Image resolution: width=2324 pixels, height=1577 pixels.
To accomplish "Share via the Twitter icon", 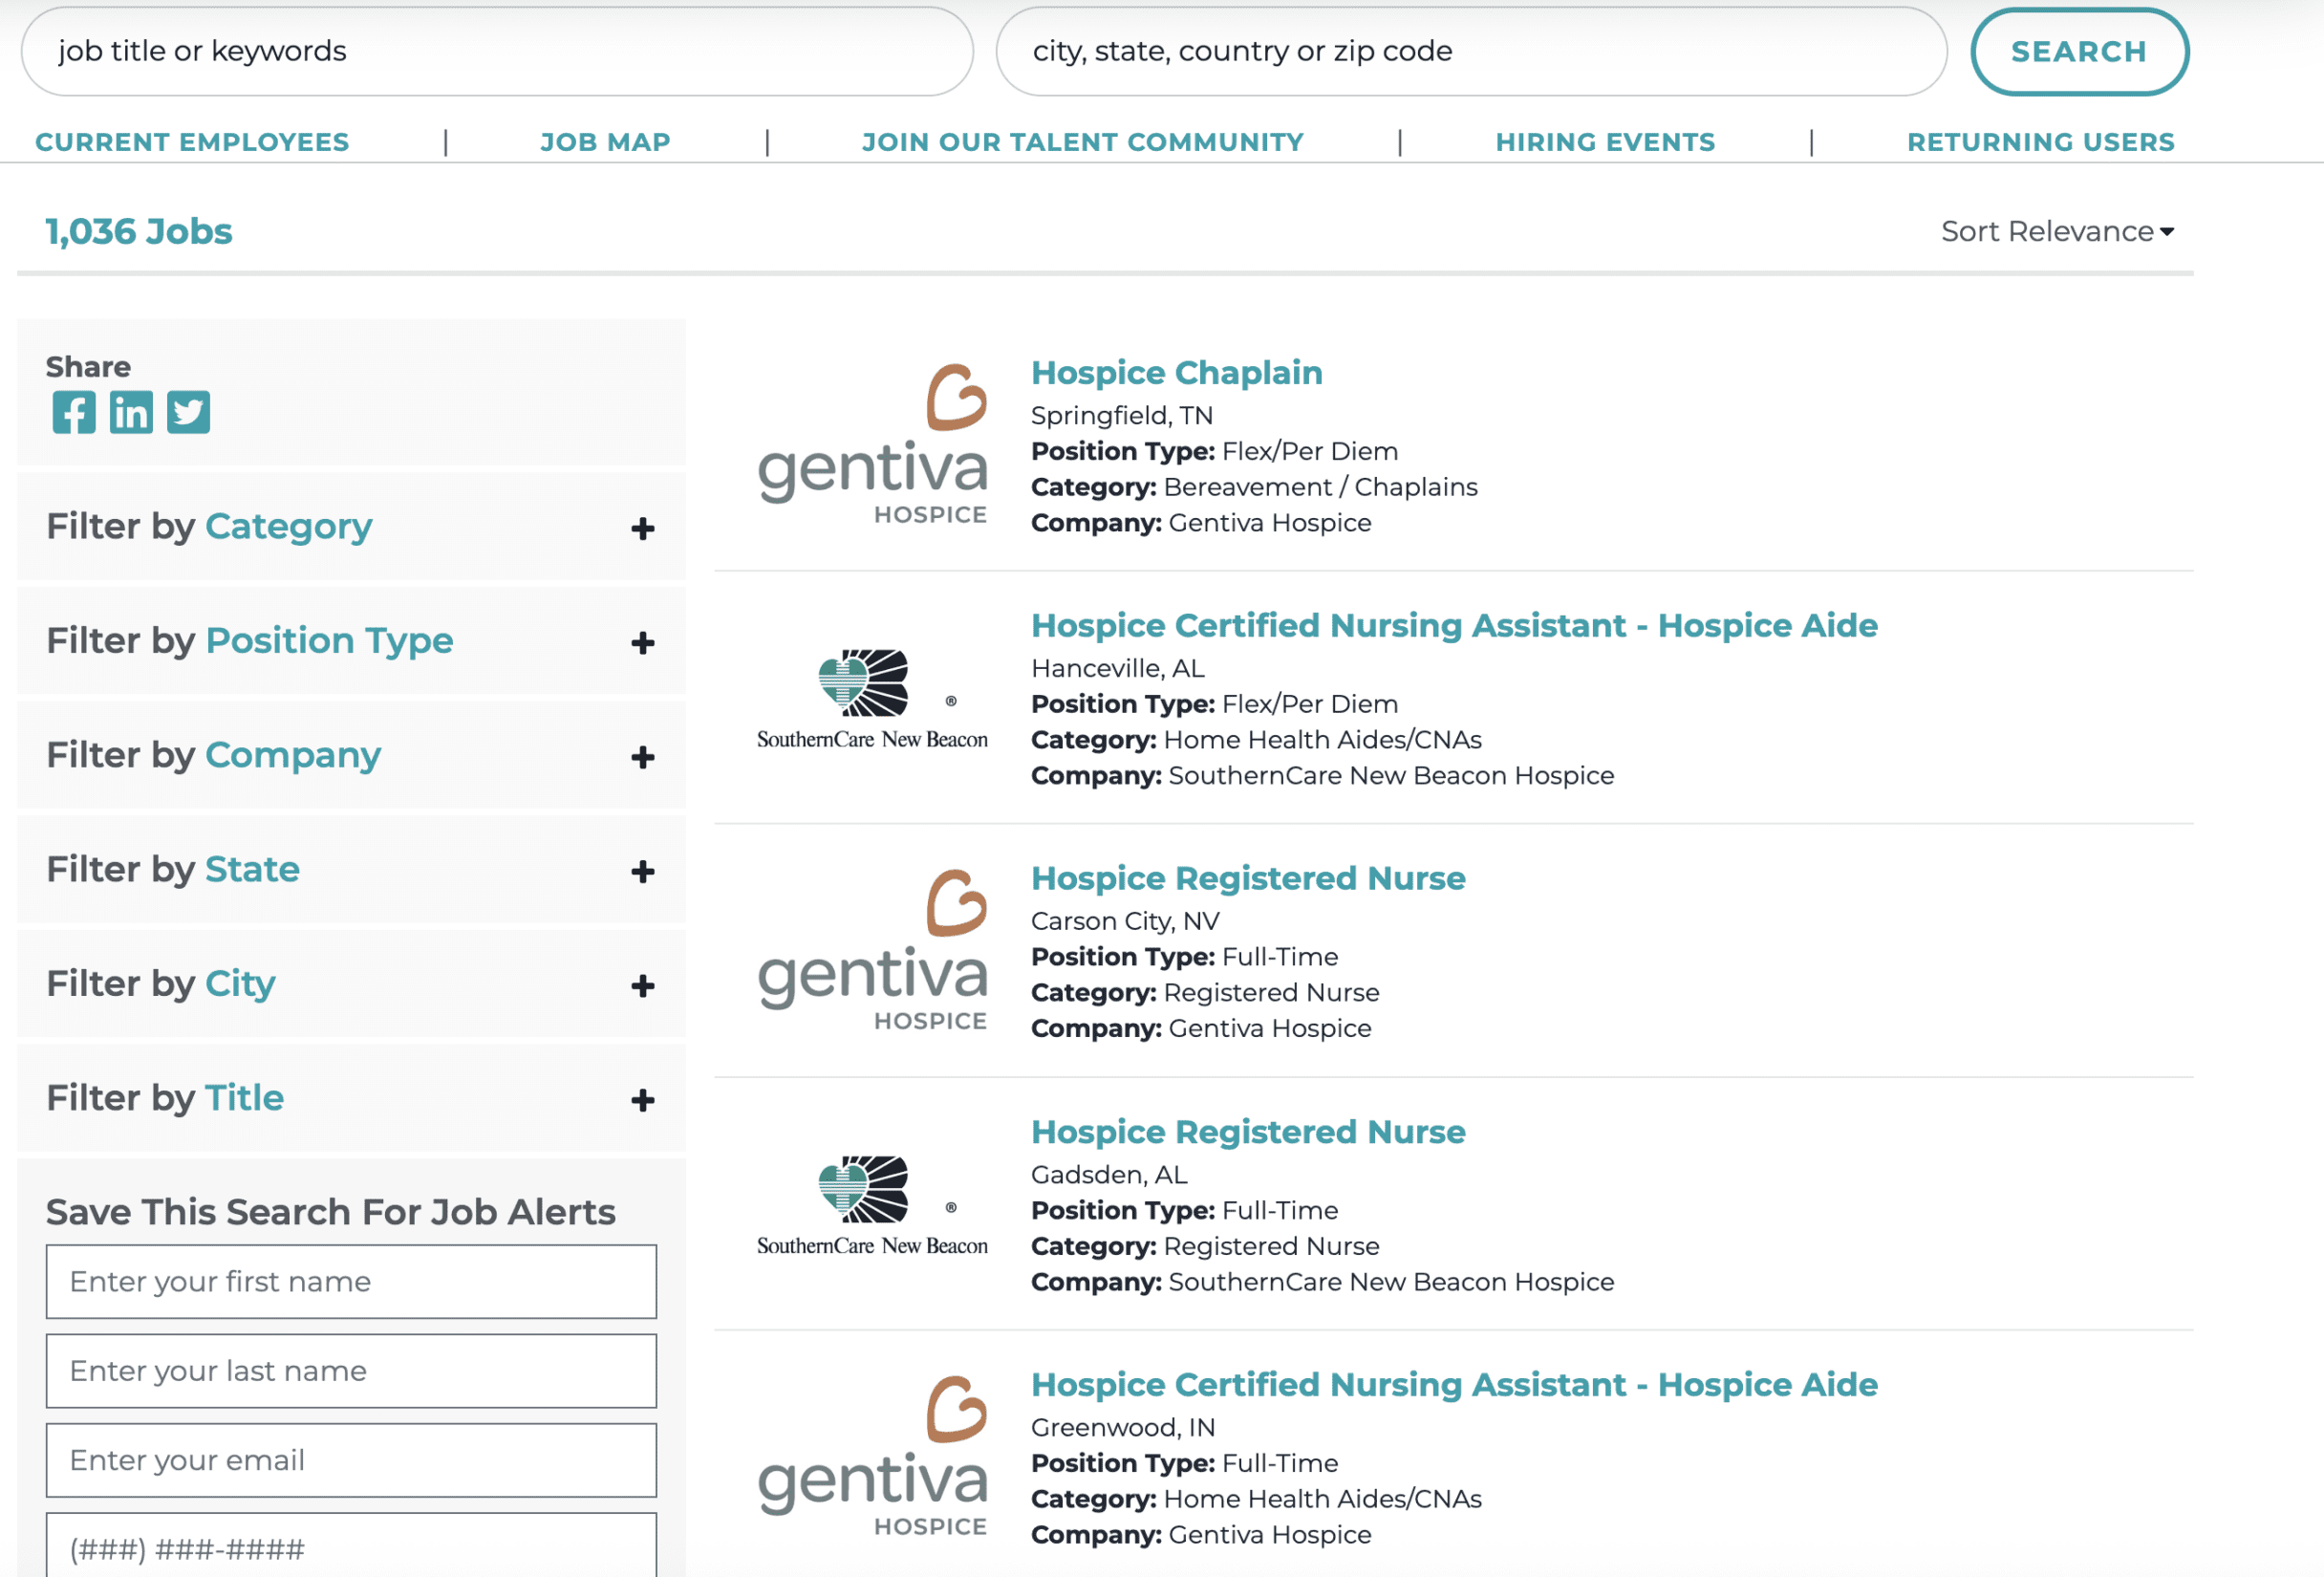I will [x=188, y=412].
